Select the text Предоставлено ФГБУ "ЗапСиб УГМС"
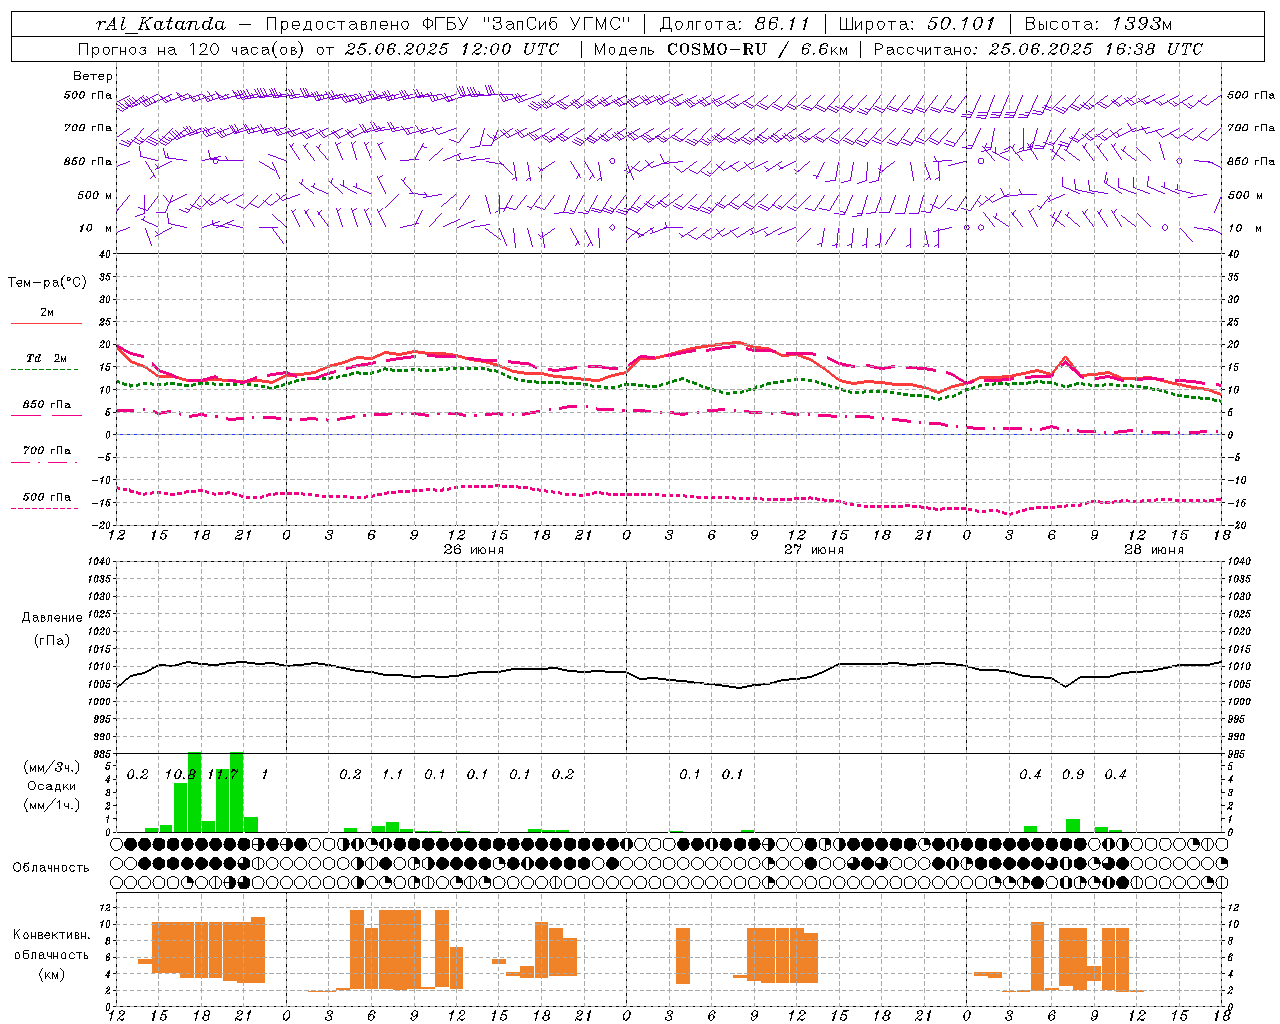This screenshot has height=1024, width=1280. (x=448, y=24)
